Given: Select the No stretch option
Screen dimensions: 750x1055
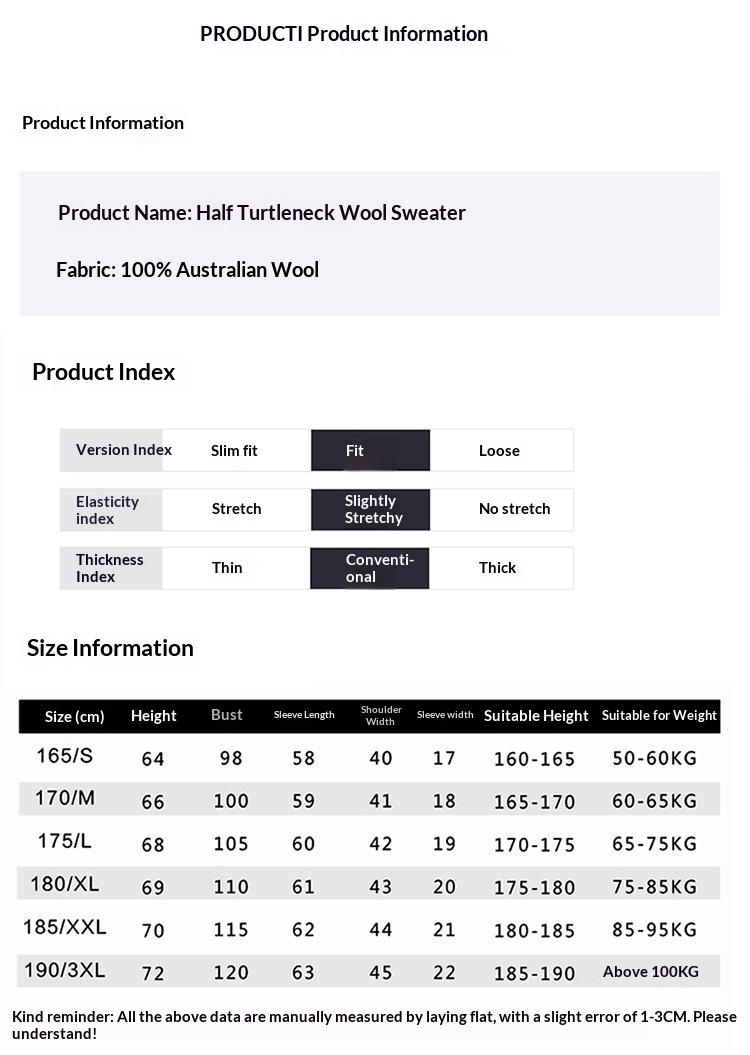Looking at the screenshot, I should (x=514, y=509).
